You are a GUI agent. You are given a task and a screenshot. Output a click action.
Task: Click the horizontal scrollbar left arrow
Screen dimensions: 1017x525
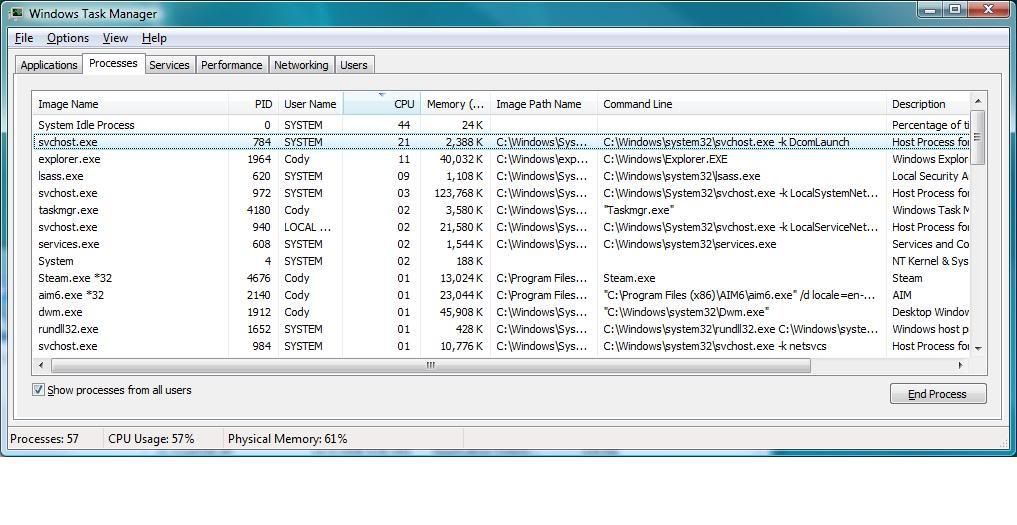click(41, 365)
